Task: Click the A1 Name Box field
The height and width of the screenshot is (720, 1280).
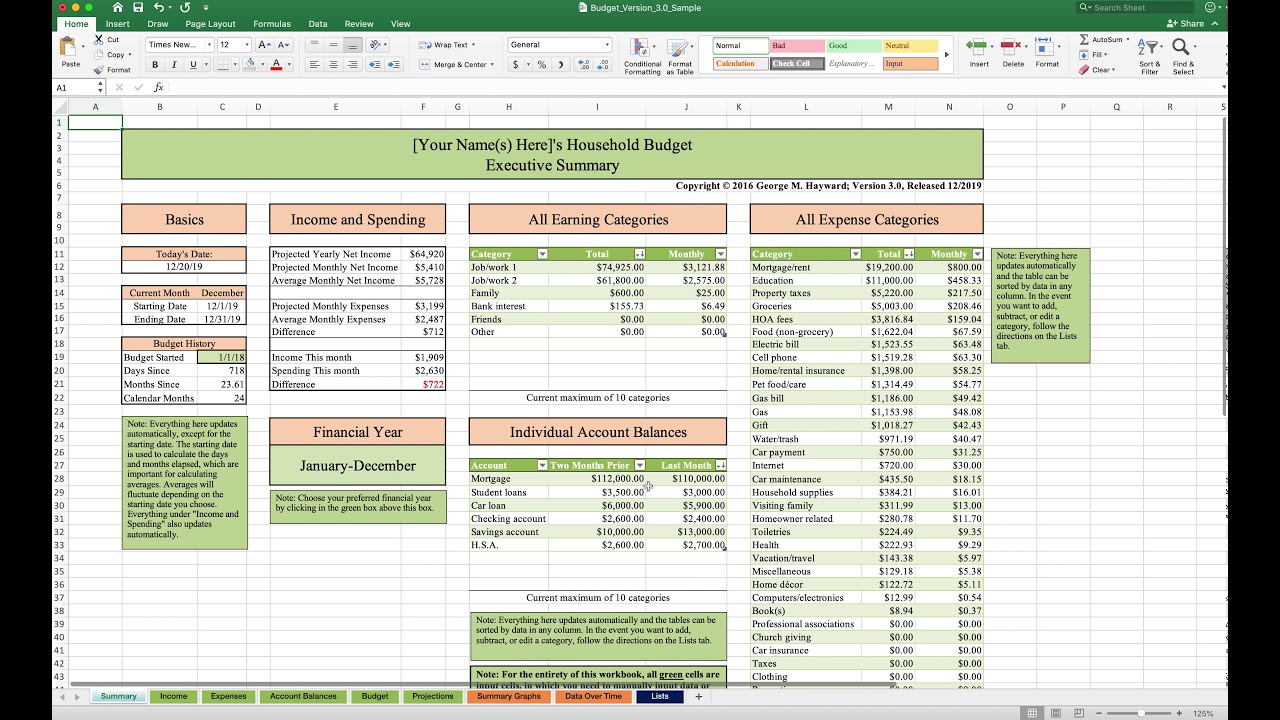Action: [x=75, y=87]
